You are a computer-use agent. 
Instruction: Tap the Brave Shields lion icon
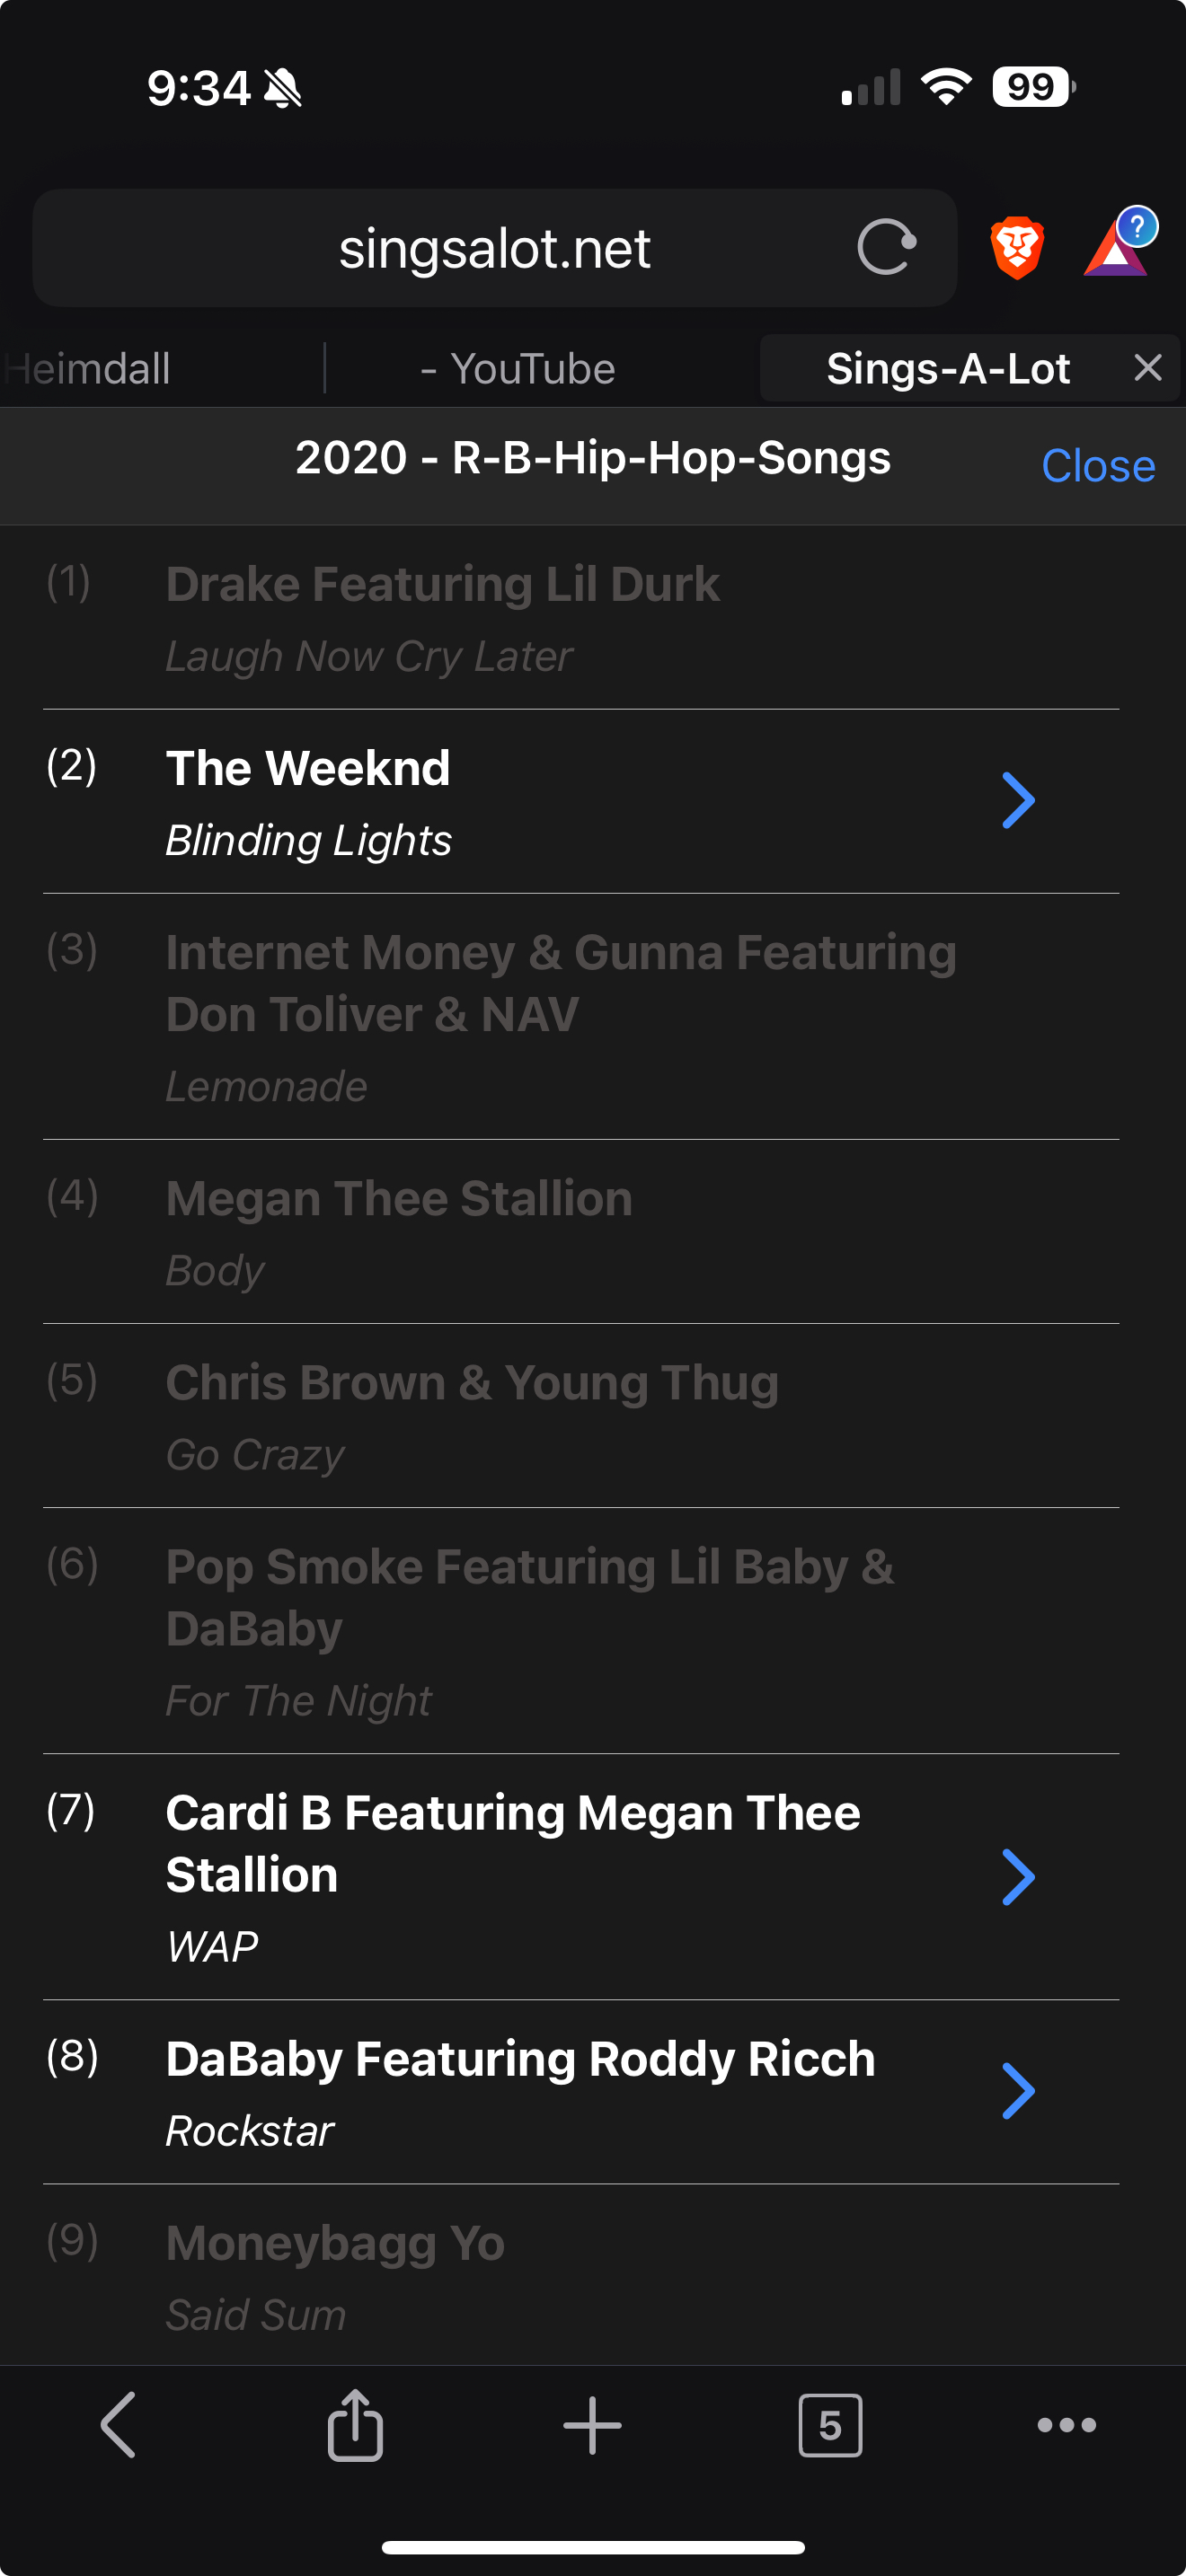pos(1017,247)
